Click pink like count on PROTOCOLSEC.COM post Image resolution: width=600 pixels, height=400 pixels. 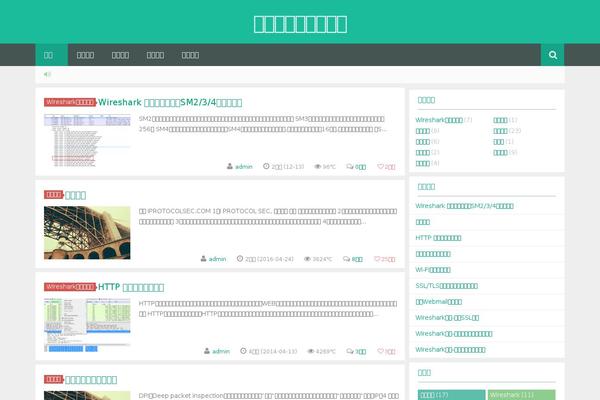click(388, 259)
